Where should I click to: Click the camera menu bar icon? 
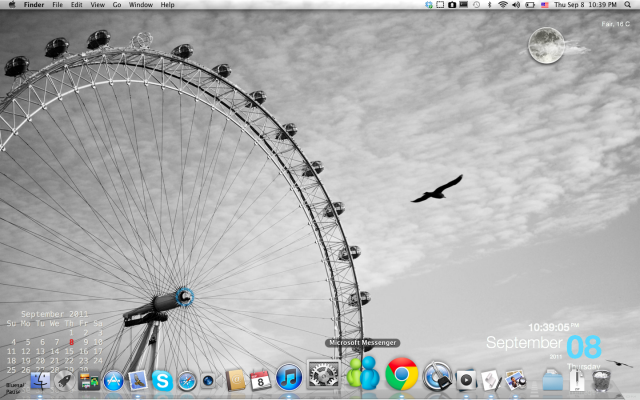(452, 5)
